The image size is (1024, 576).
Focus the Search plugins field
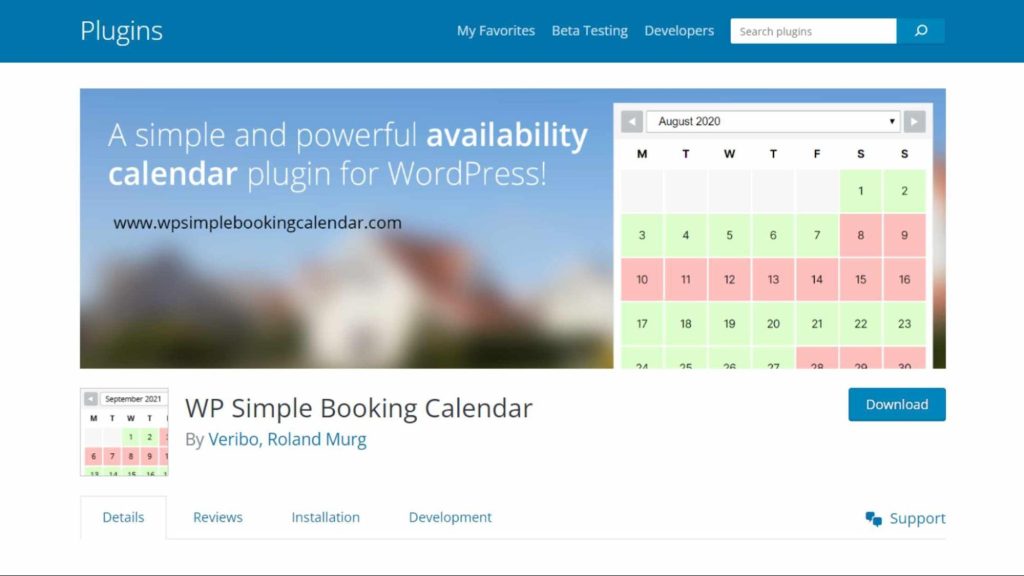point(813,31)
